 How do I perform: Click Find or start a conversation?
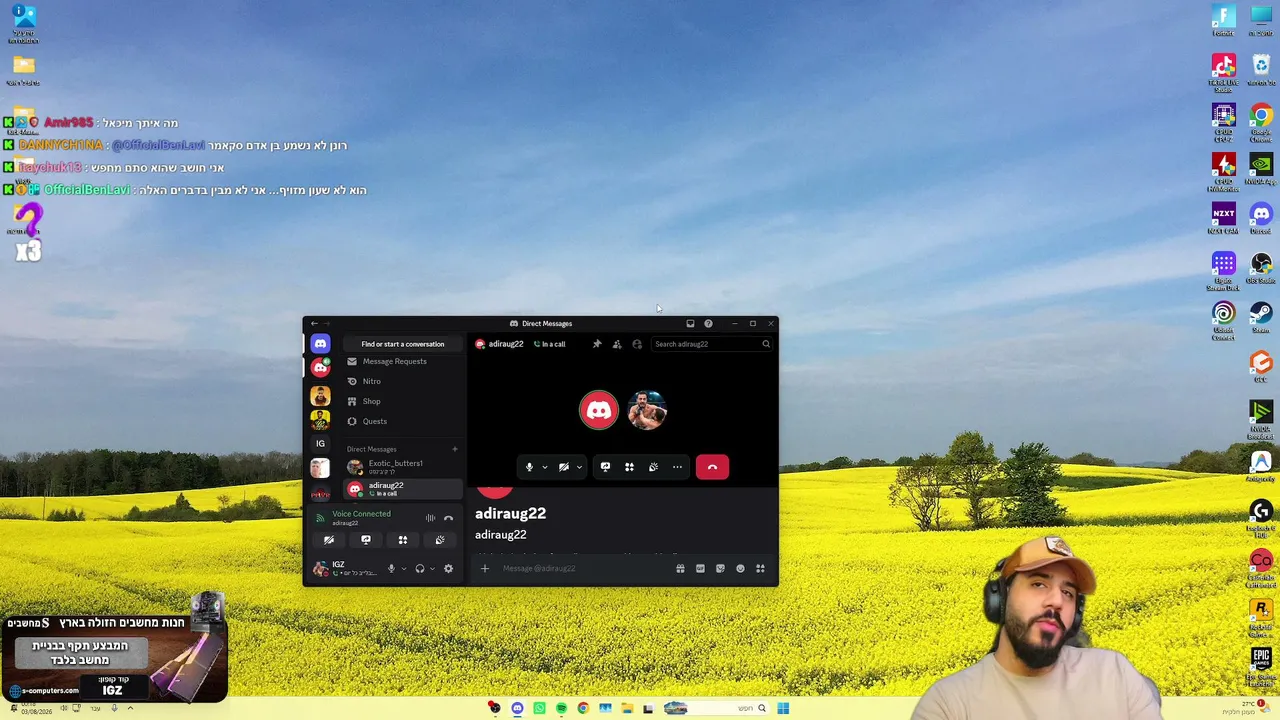(x=403, y=344)
